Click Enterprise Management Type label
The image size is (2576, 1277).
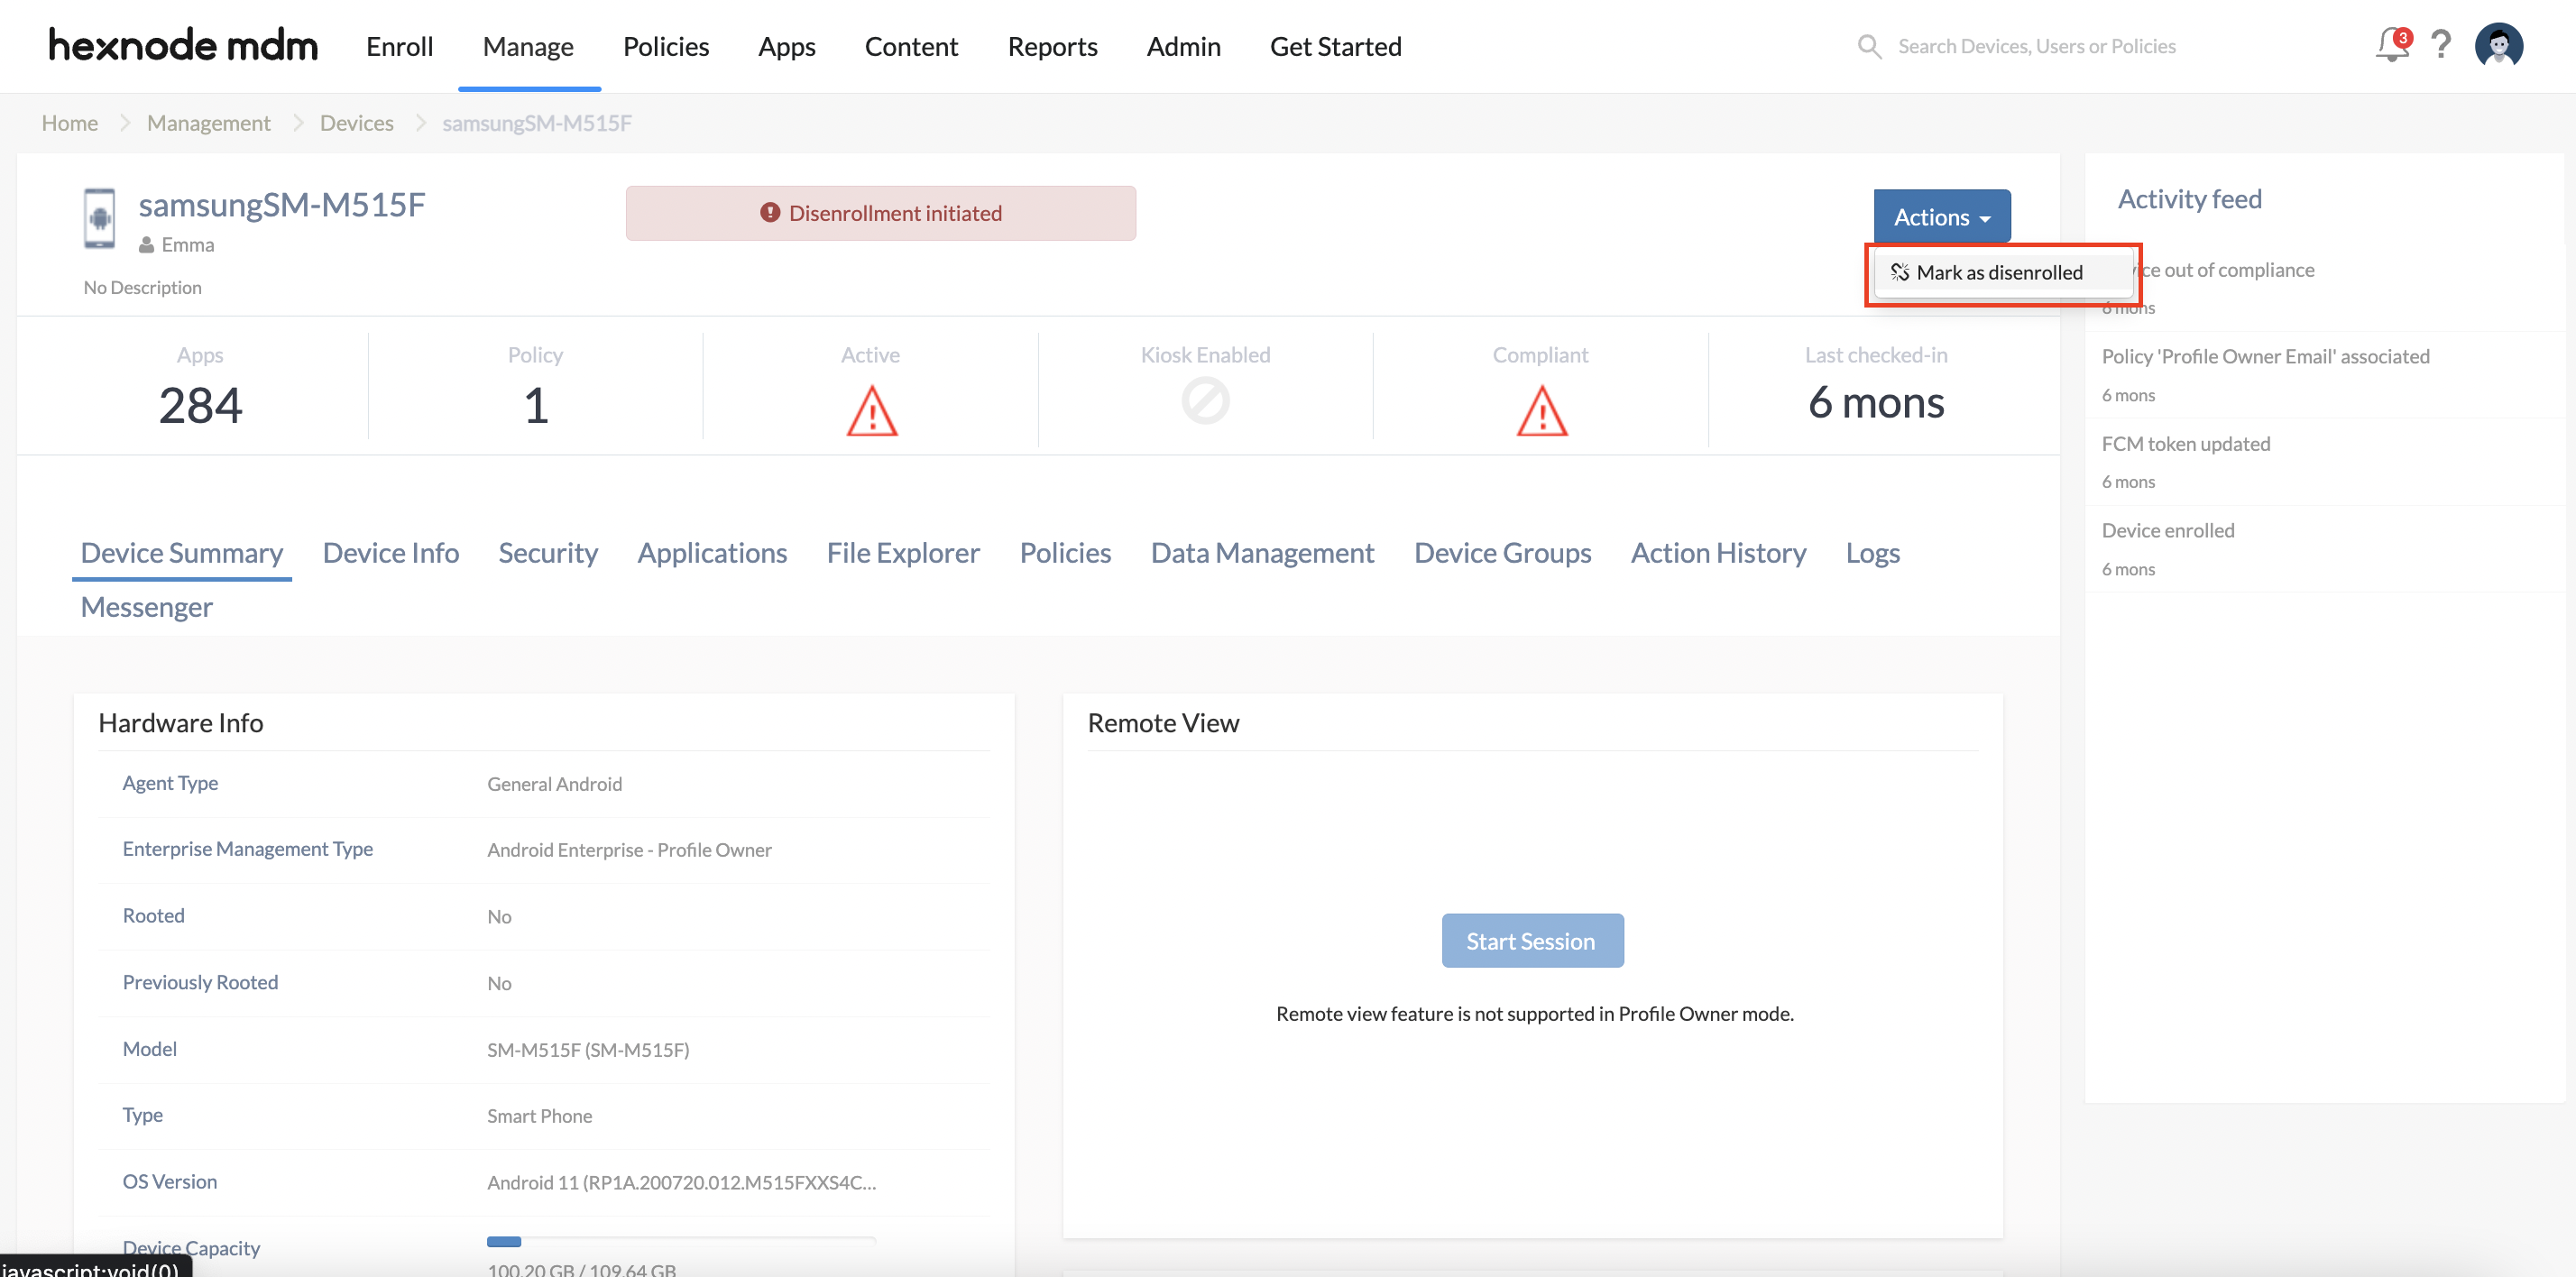tap(247, 849)
